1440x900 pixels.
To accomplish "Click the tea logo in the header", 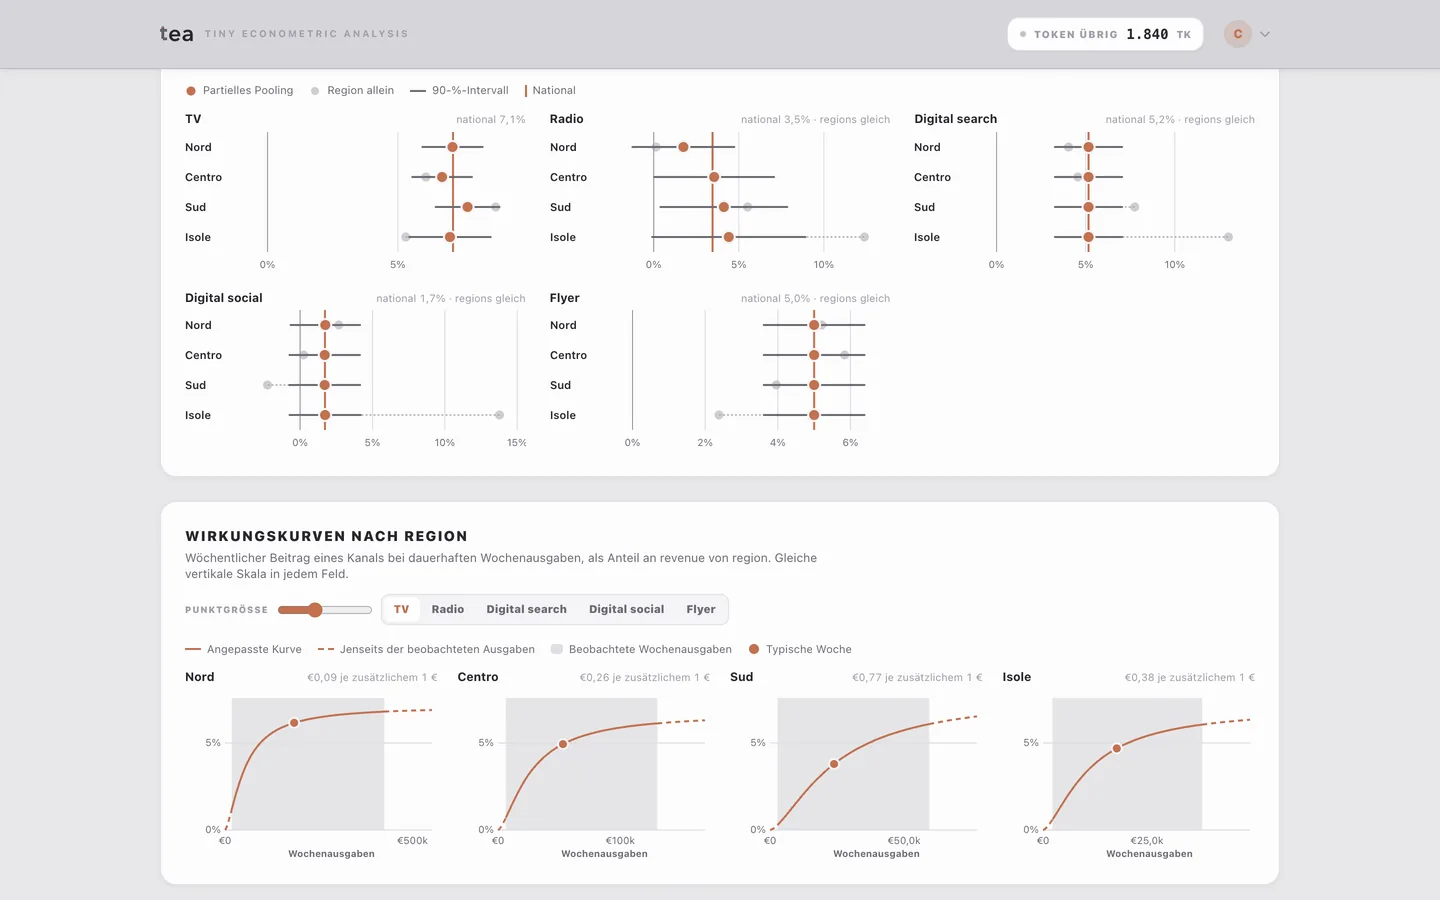I will point(177,34).
